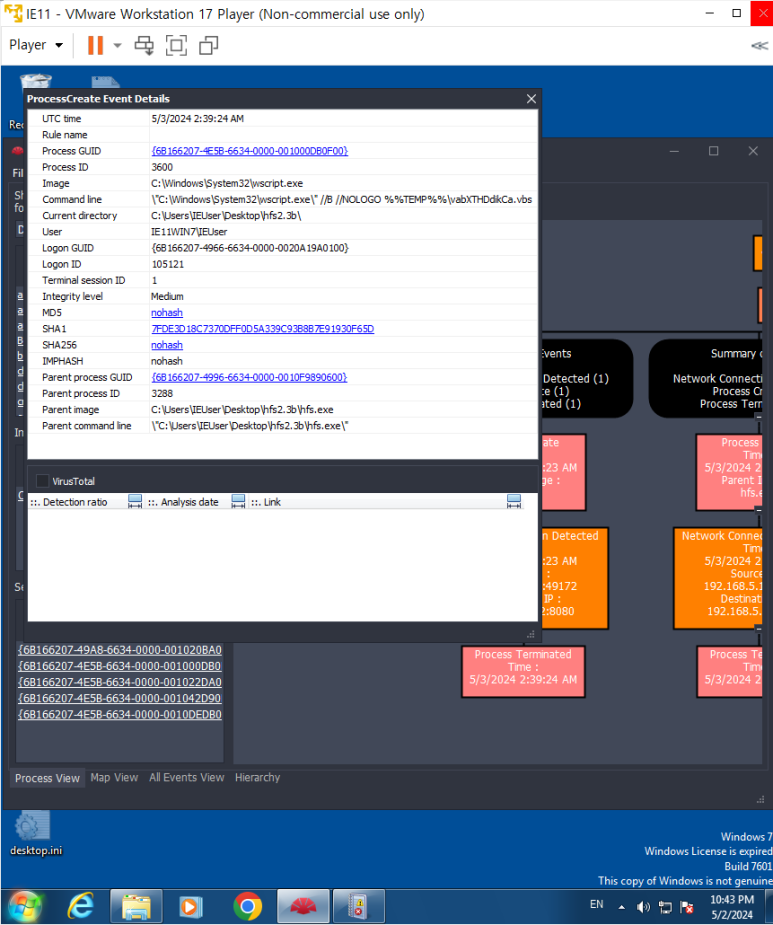Launch Internet Explorer from taskbar

(80, 906)
